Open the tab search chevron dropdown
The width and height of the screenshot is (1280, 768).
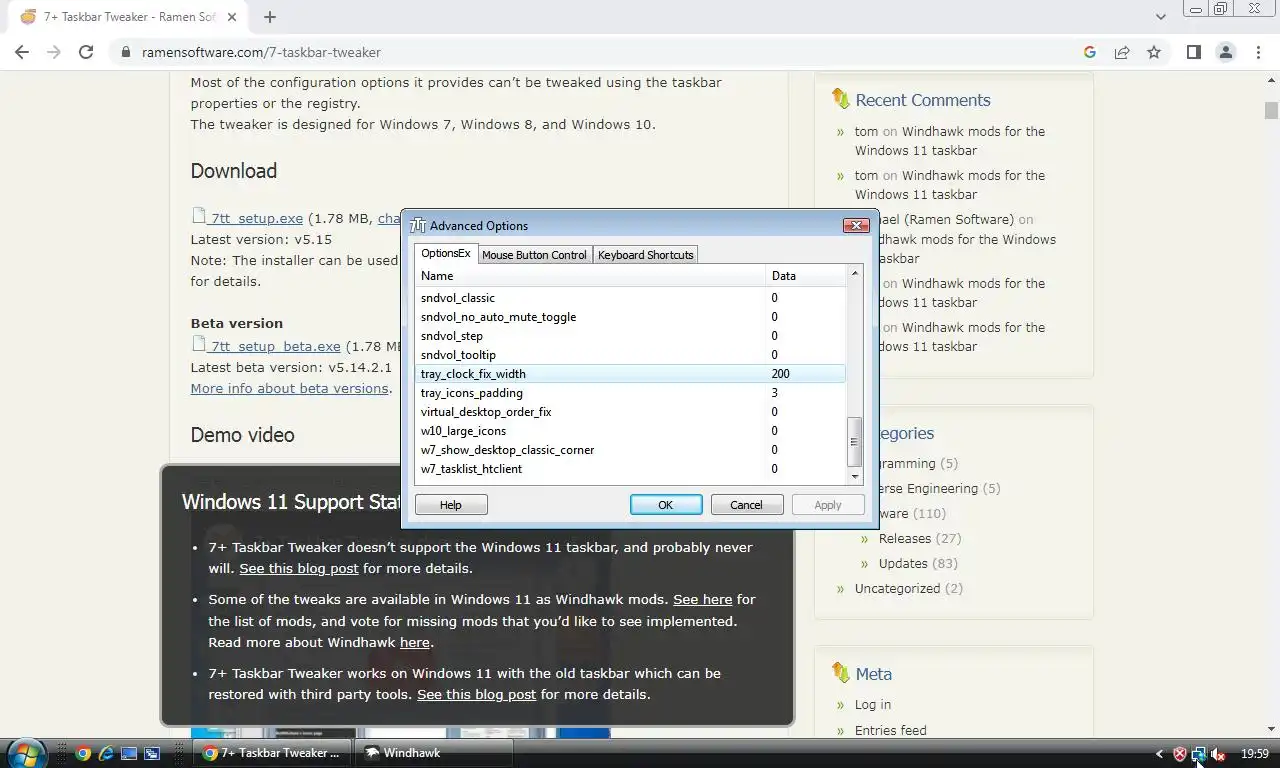(1160, 16)
